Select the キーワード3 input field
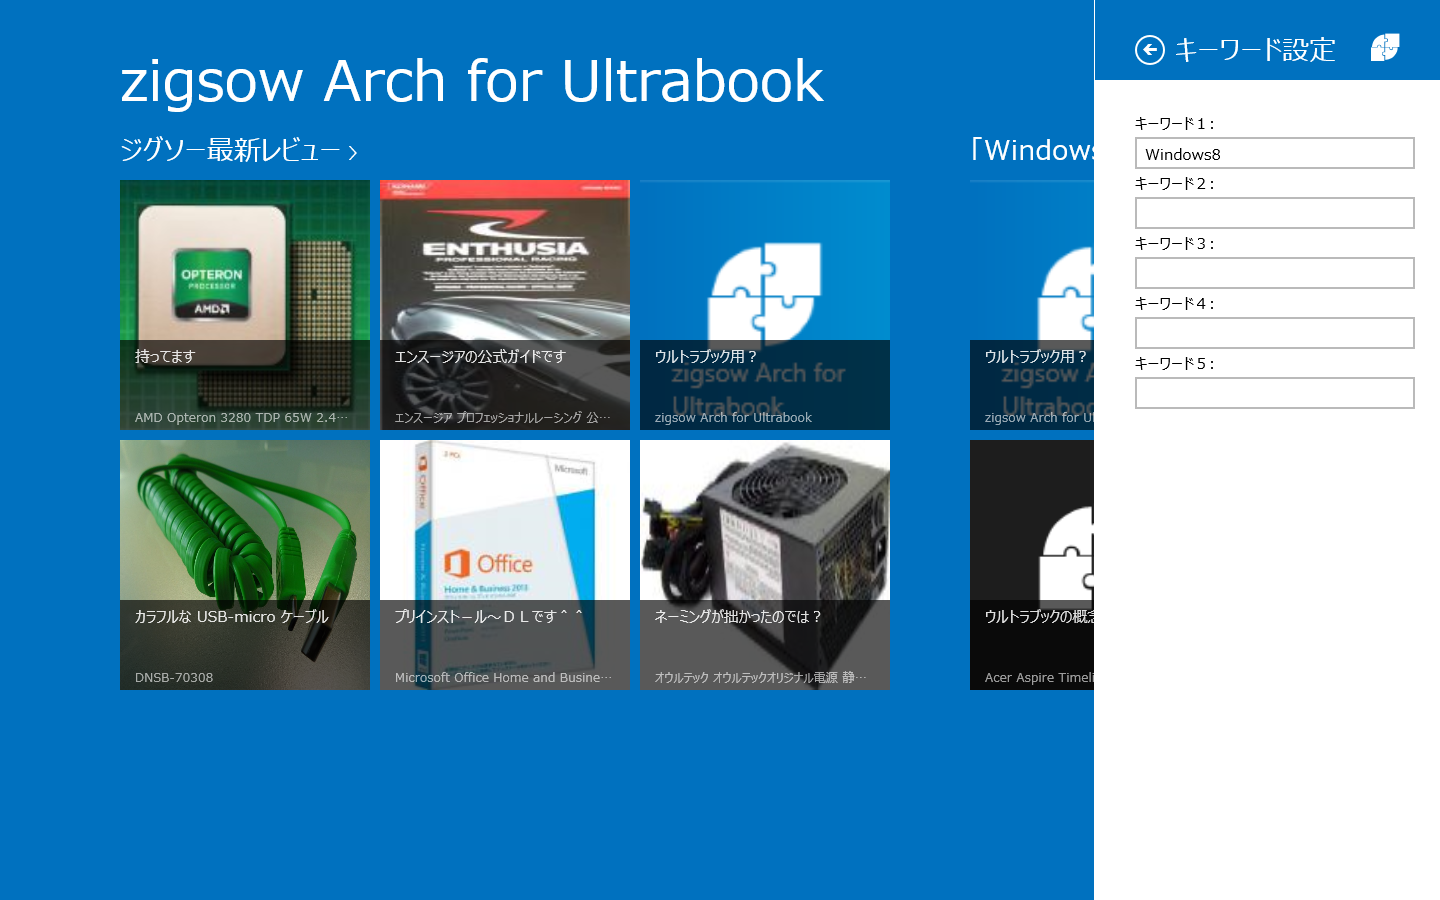This screenshot has height=900, width=1440. (1274, 273)
